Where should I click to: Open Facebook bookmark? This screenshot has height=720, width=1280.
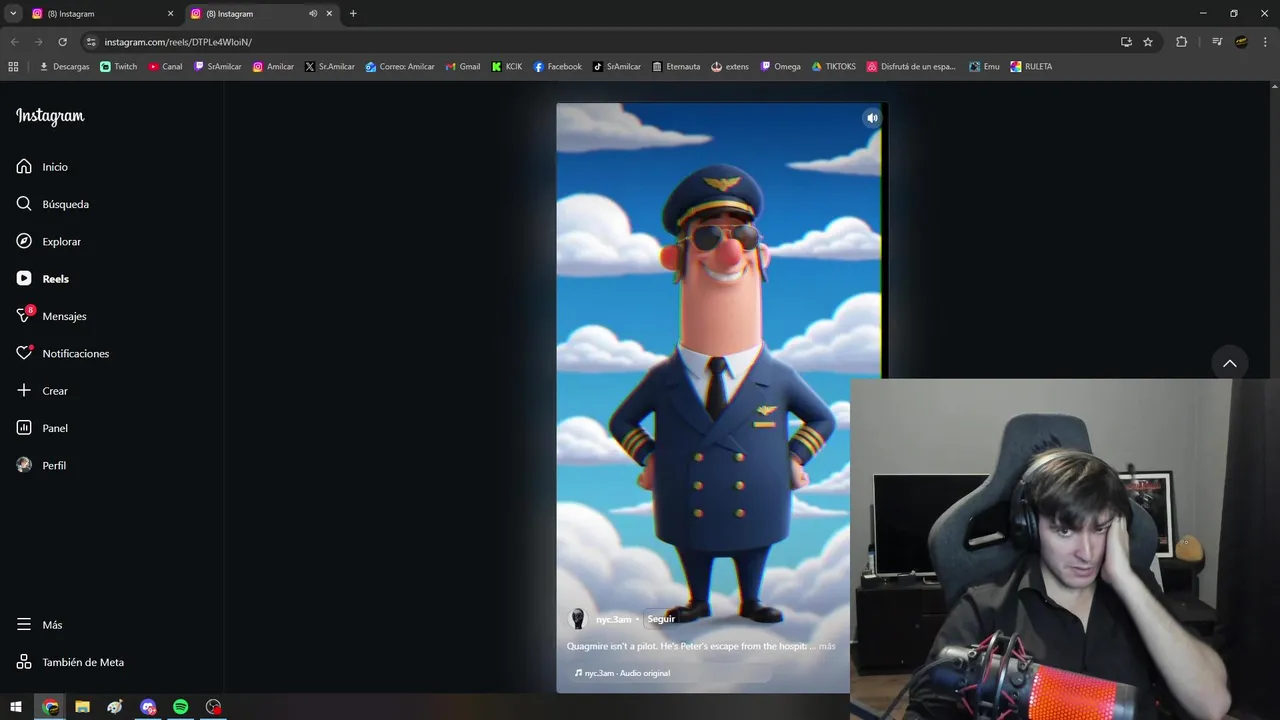click(557, 67)
